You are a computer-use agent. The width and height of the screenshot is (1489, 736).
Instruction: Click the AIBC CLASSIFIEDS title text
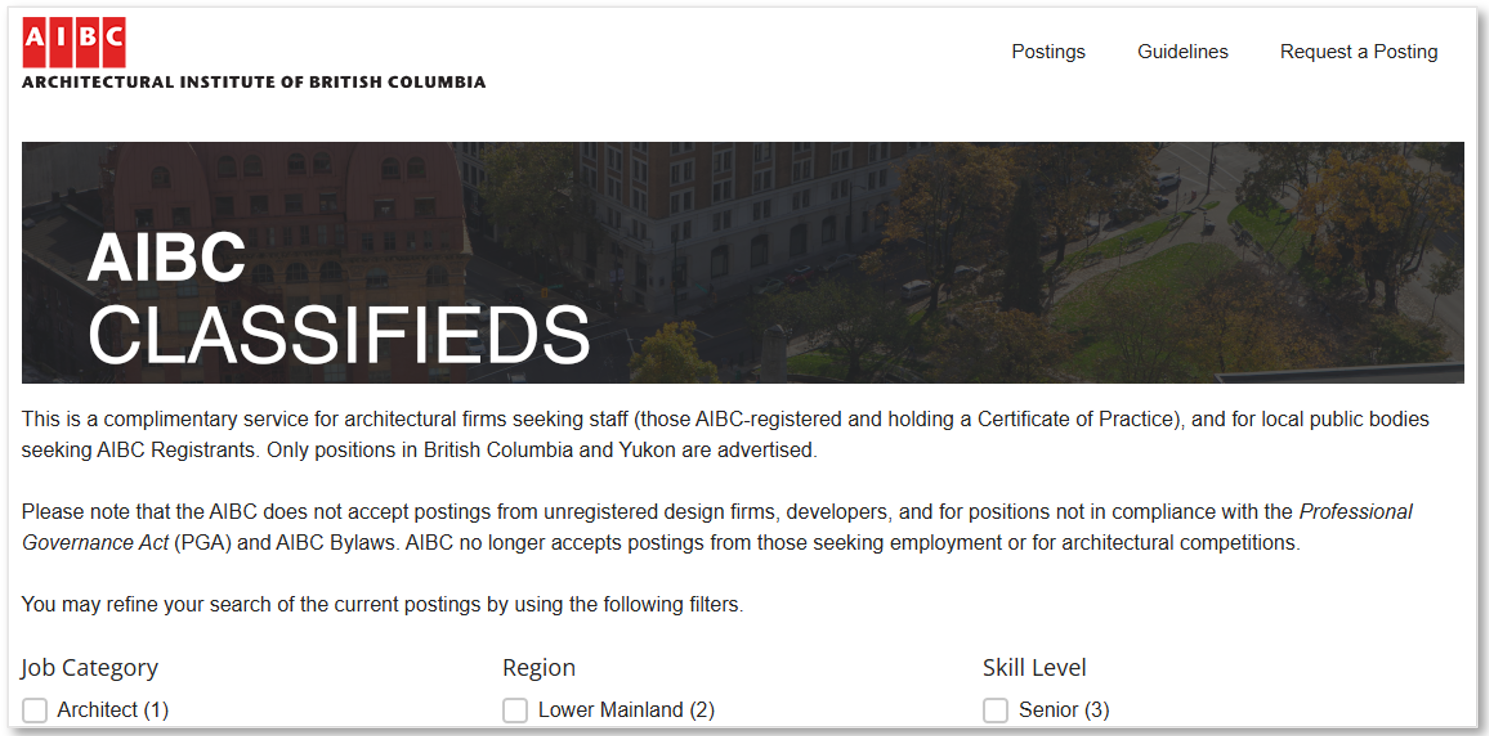click(x=339, y=296)
